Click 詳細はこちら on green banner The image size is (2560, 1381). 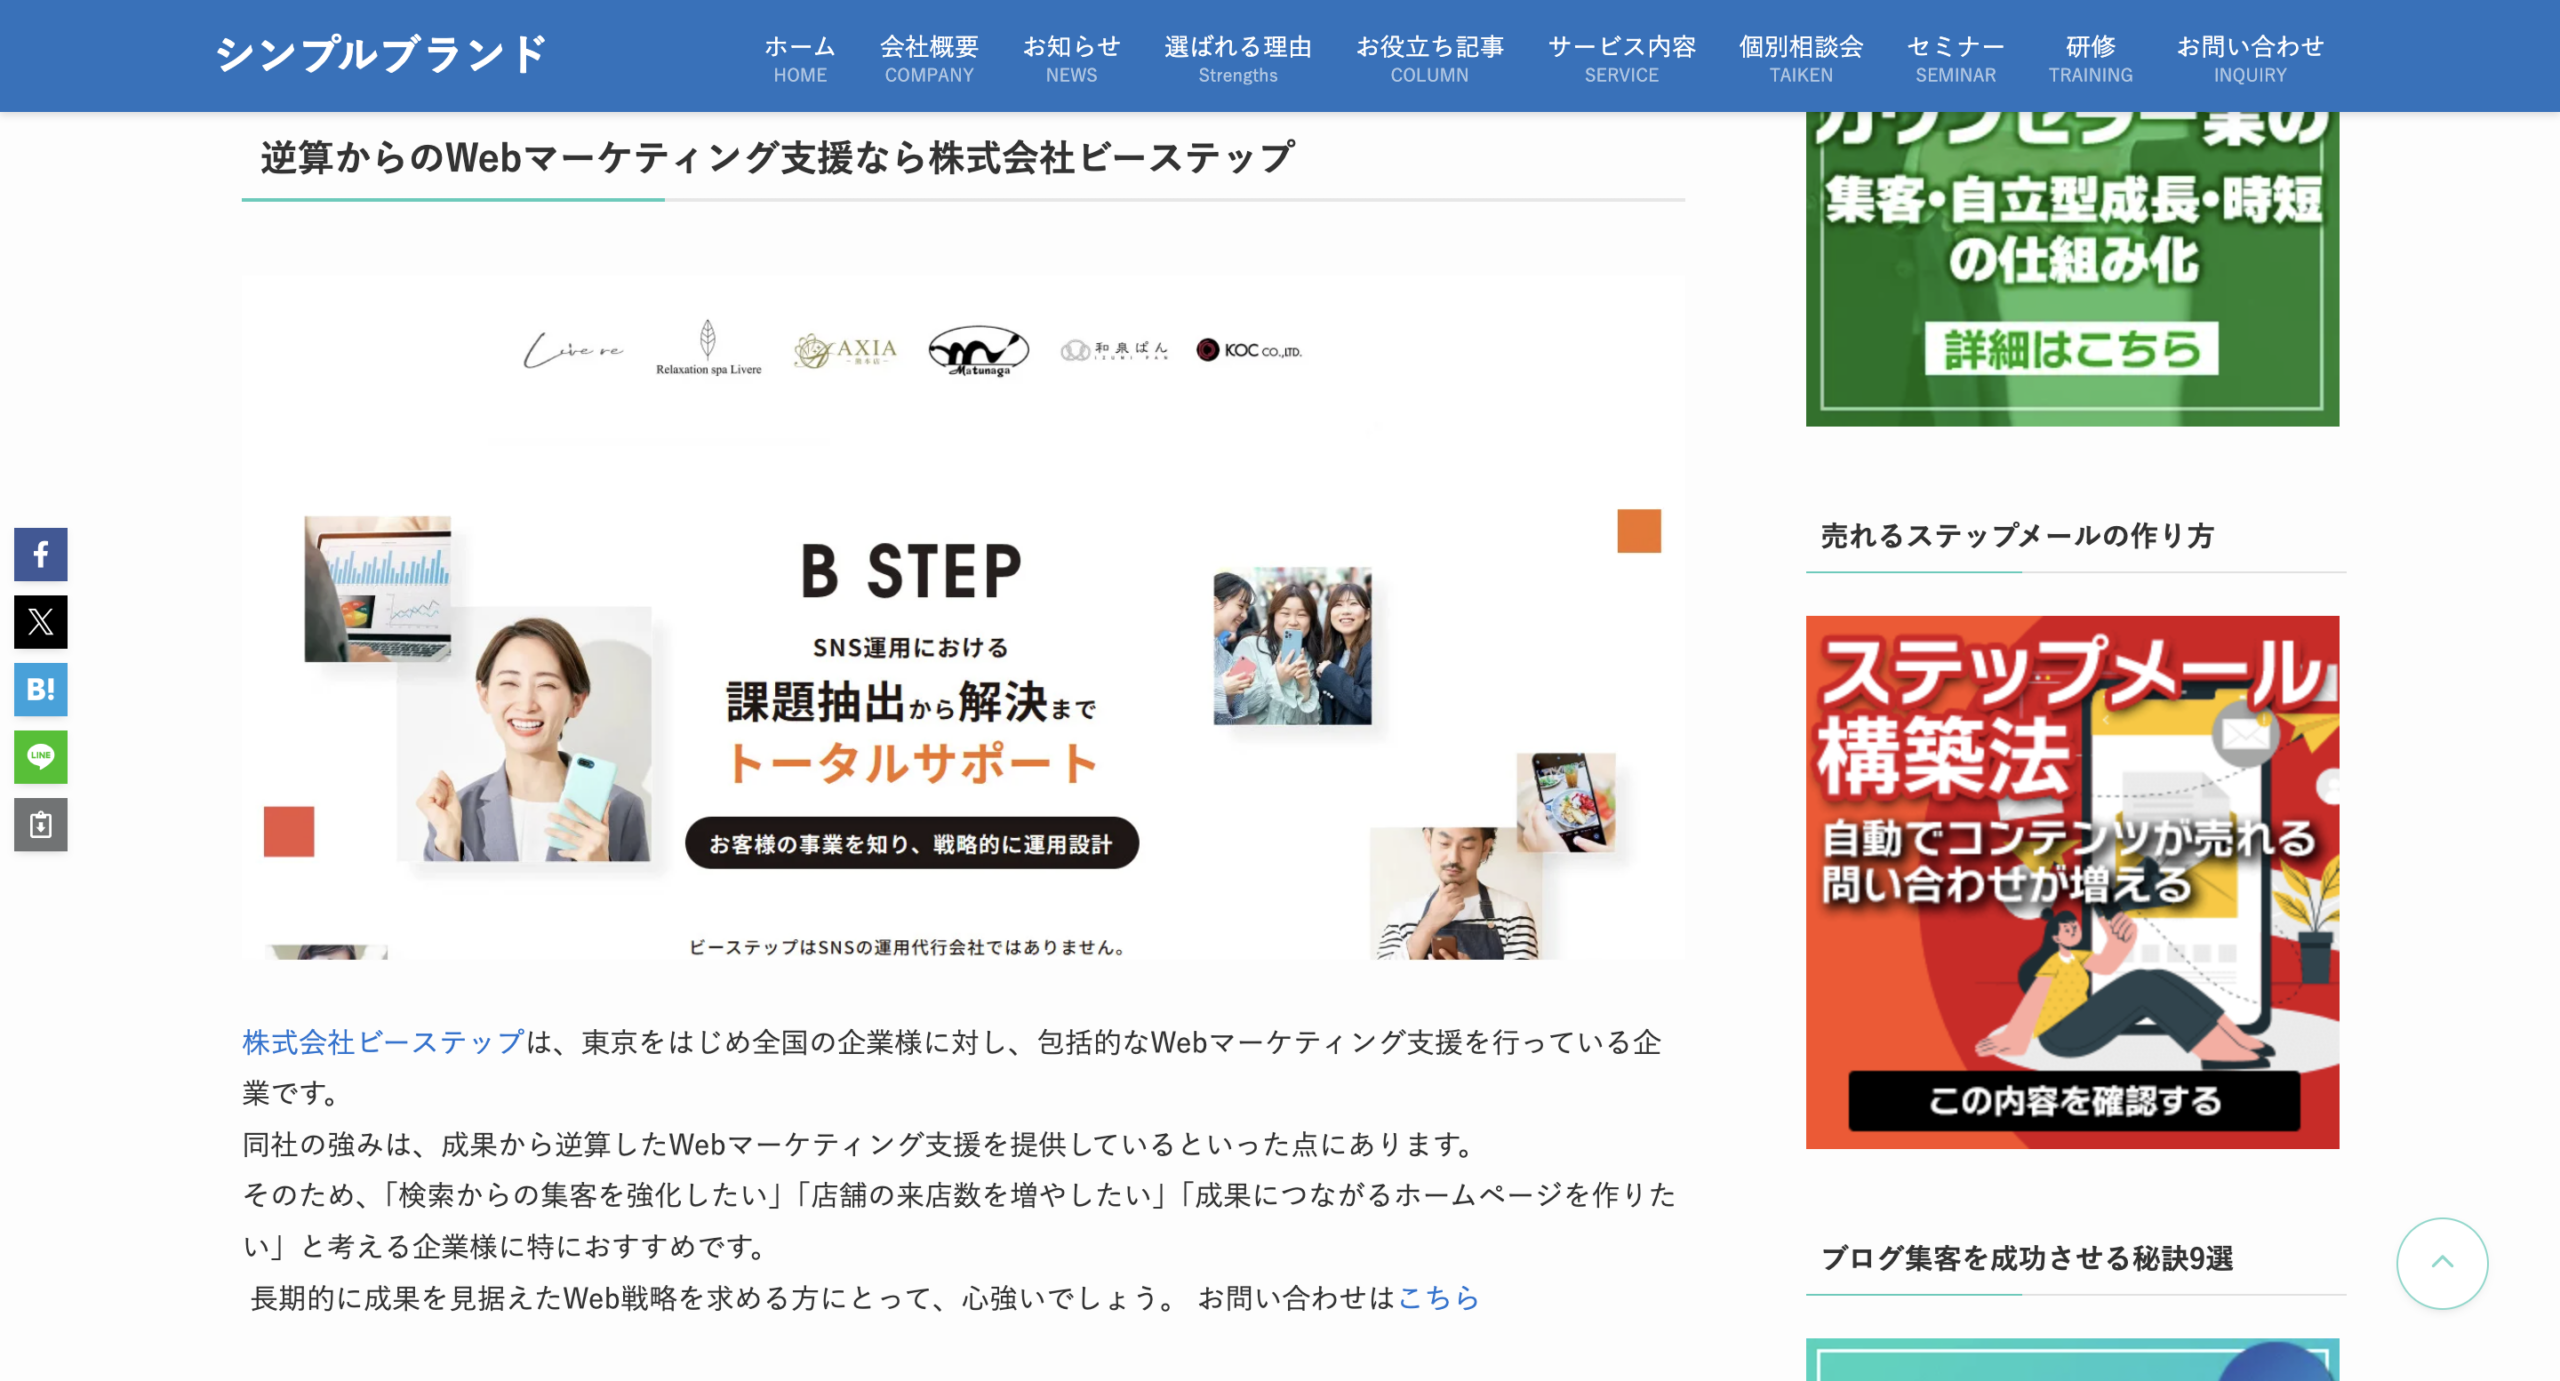point(2072,349)
